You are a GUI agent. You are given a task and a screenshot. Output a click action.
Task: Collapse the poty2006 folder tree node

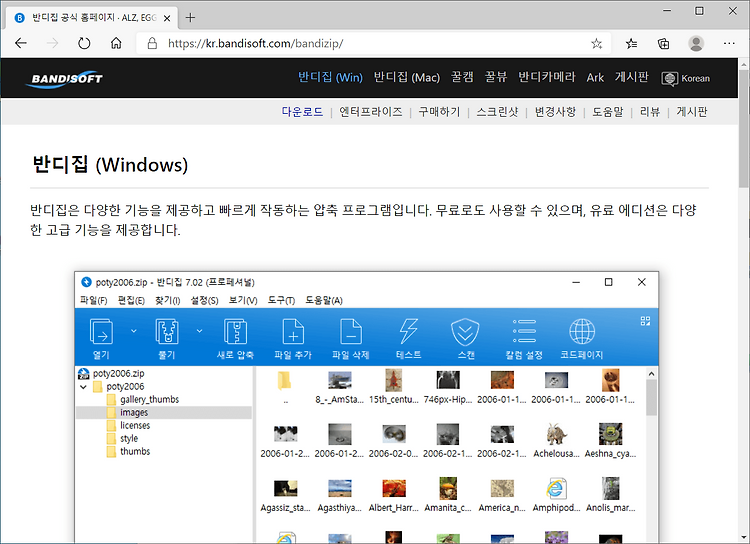(84, 387)
